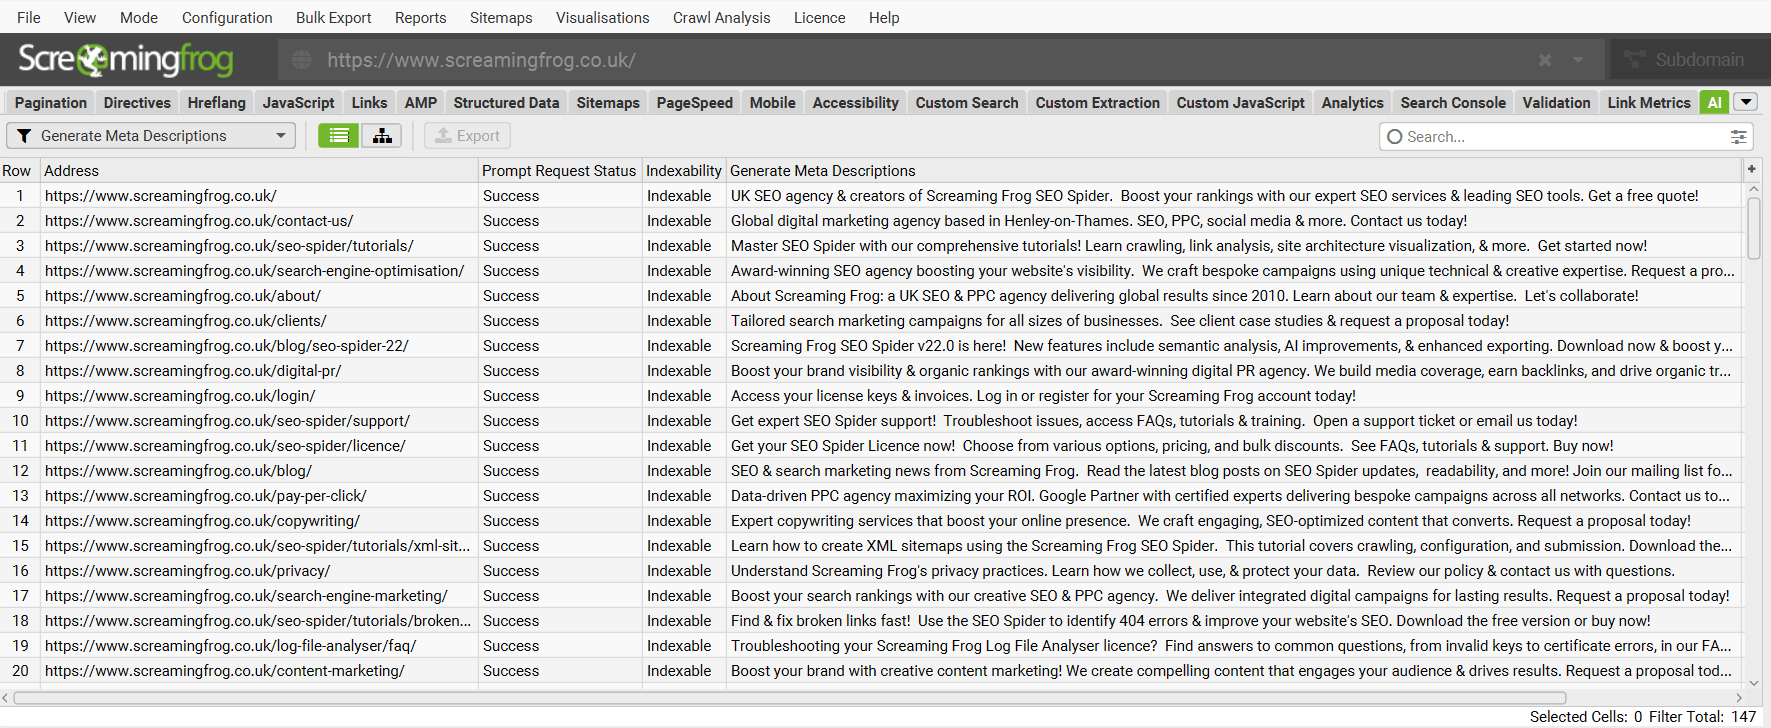
Task: Click the Export button
Action: click(x=467, y=136)
